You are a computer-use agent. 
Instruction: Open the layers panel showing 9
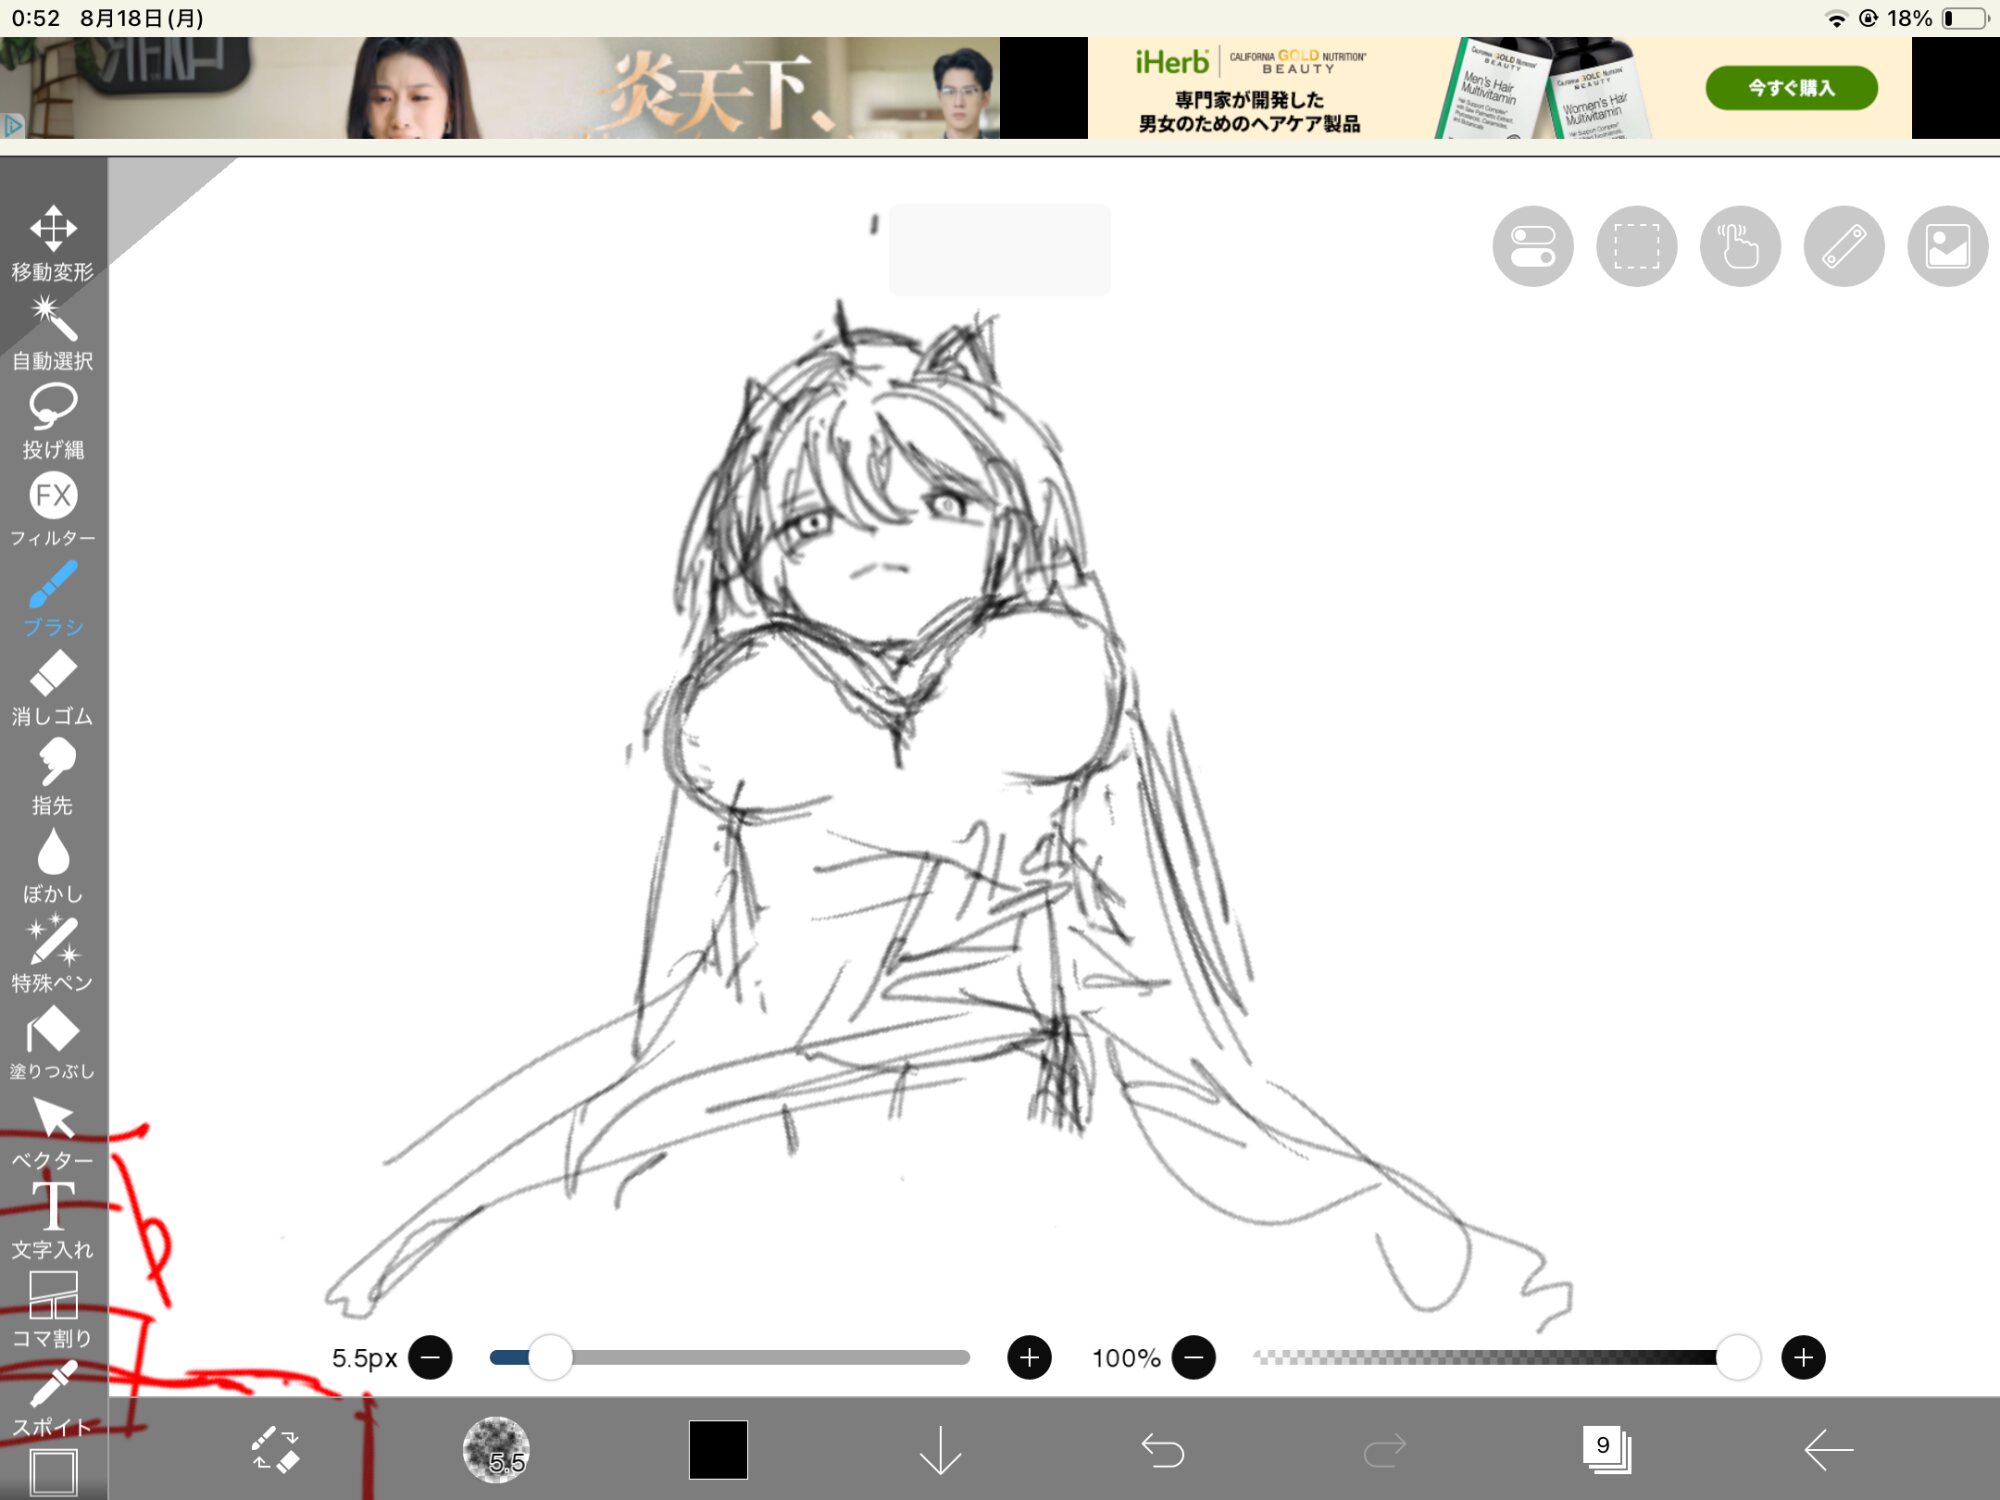[1607, 1450]
